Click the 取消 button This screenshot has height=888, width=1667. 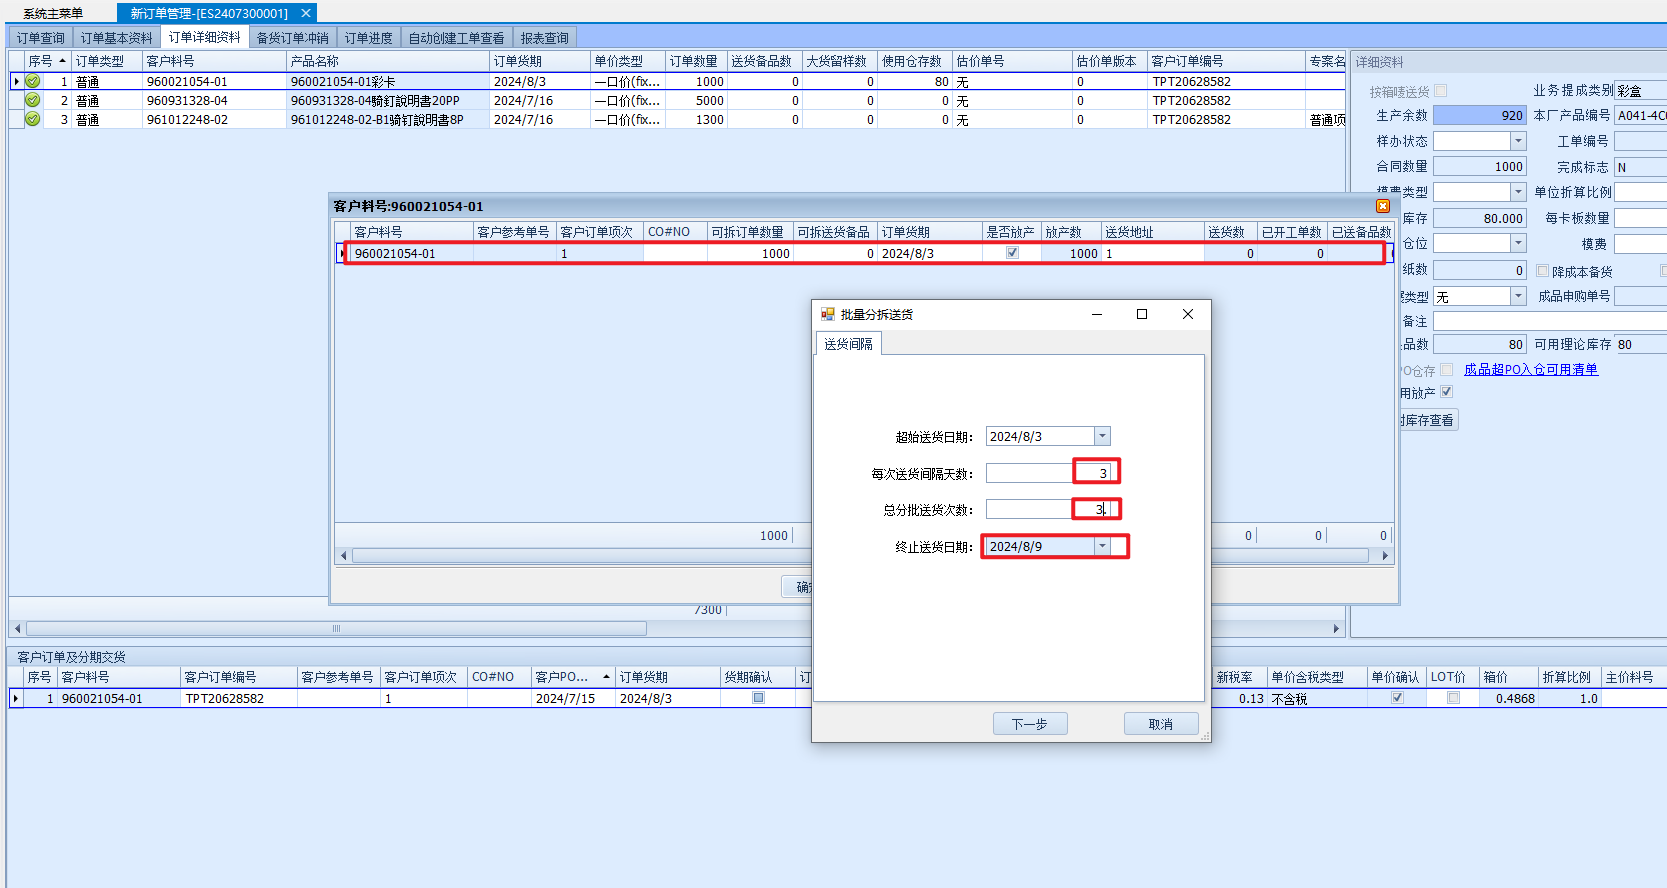click(1161, 724)
